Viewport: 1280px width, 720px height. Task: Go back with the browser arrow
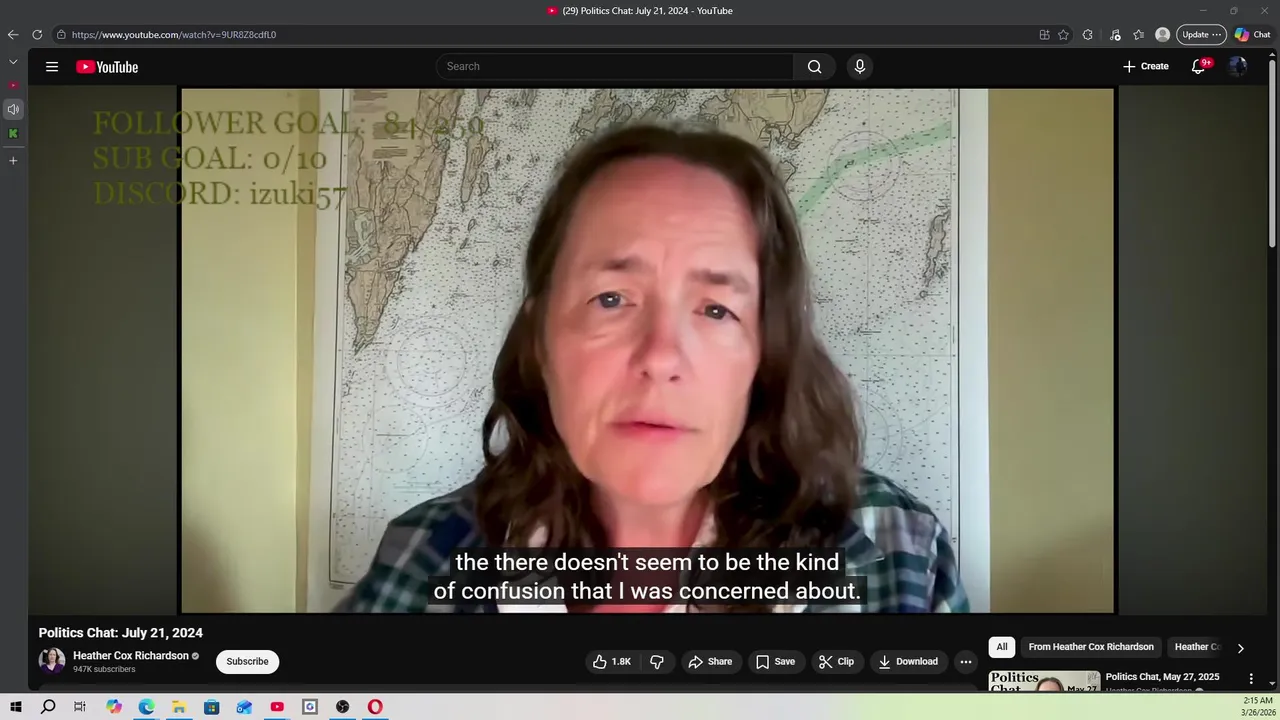point(13,35)
